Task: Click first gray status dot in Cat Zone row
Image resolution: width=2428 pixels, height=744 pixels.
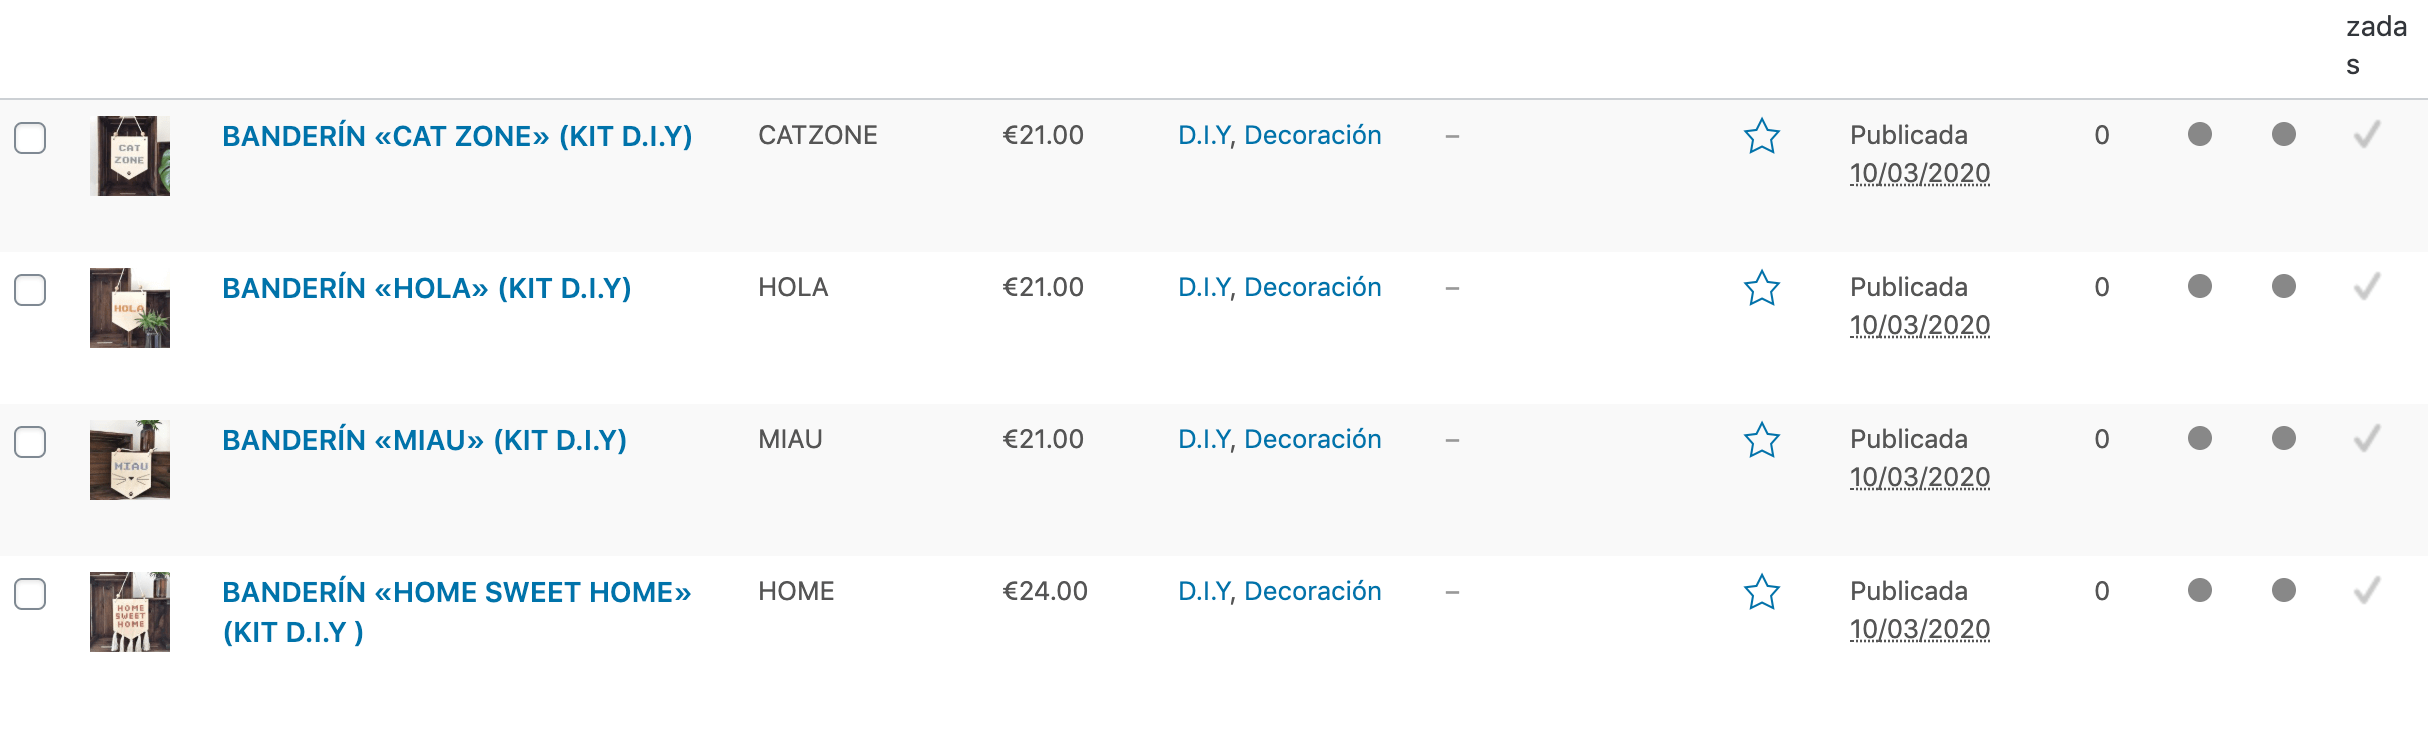Action: 2200,134
